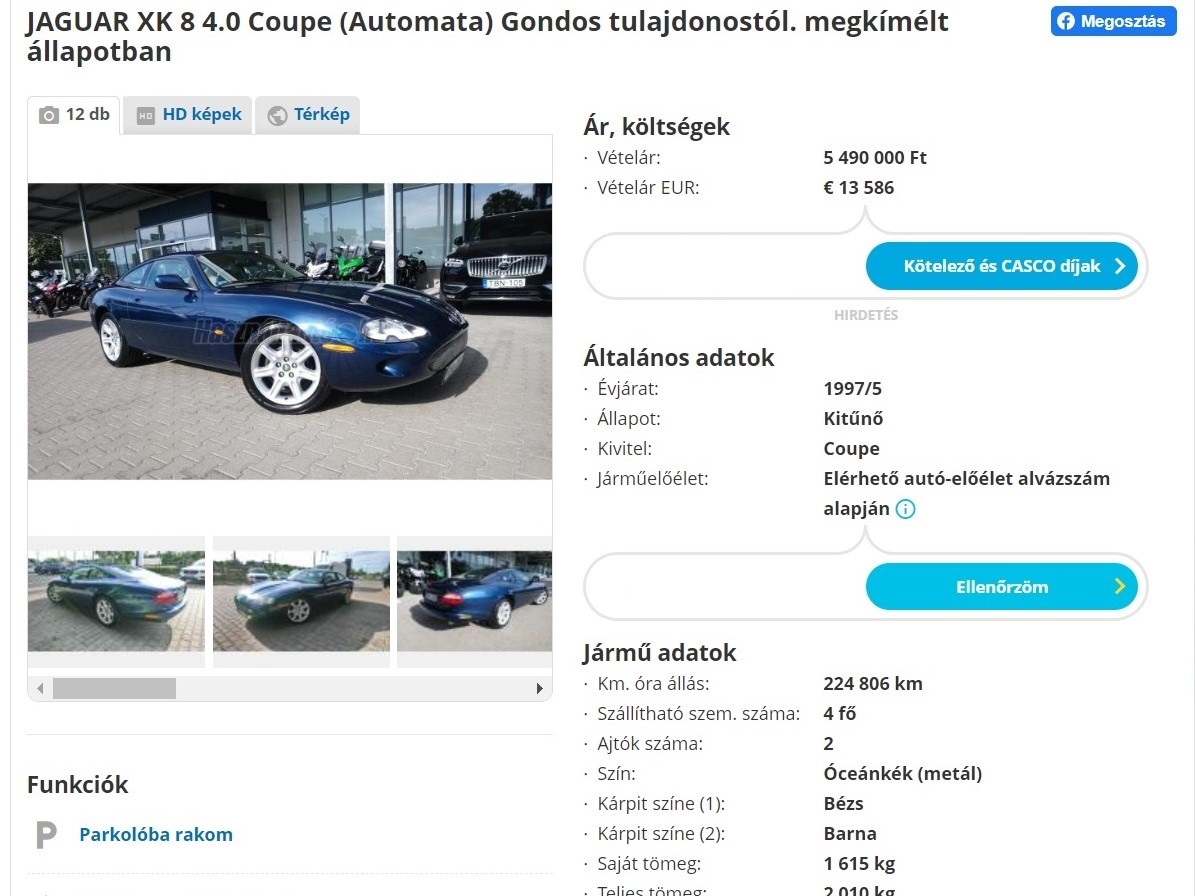Viewport: 1195px width, 896px height.
Task: Click the gallery scrollbar right arrow
Action: click(x=540, y=689)
